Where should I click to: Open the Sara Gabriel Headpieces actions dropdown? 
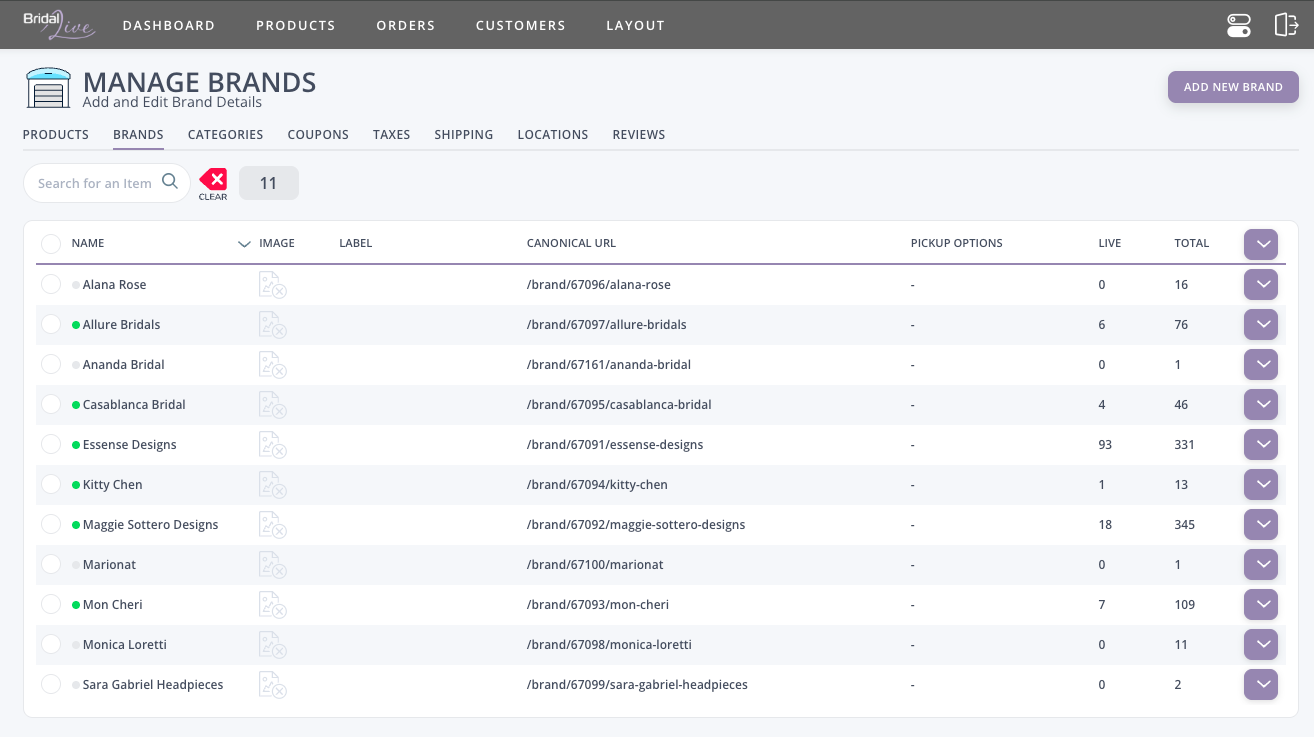coord(1261,685)
